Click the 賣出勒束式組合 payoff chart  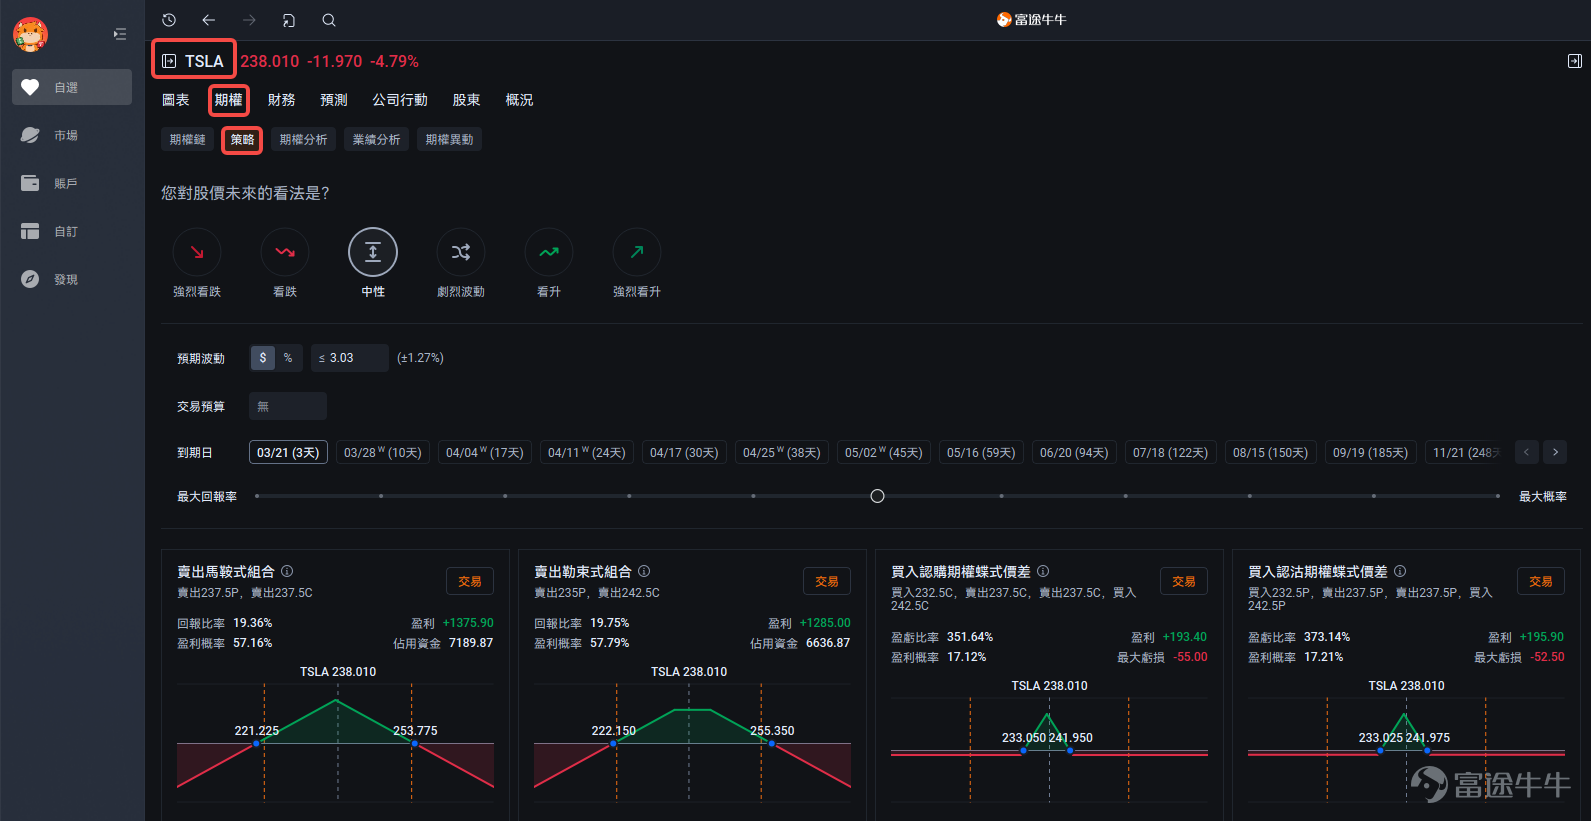click(693, 743)
